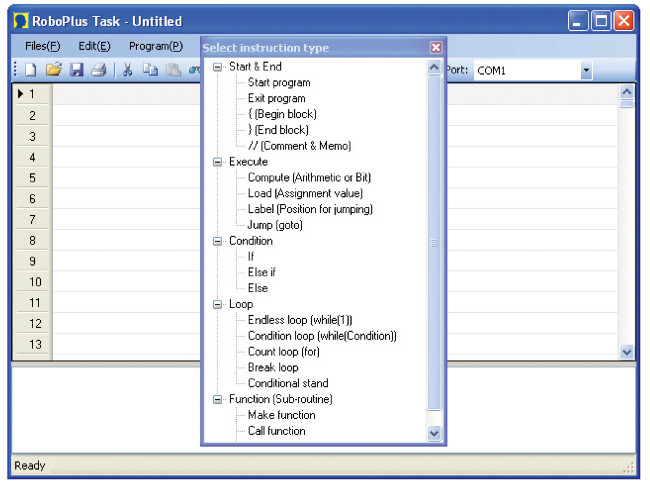Collapse the Execute tree group
The width and height of the screenshot is (650, 485).
click(217, 162)
